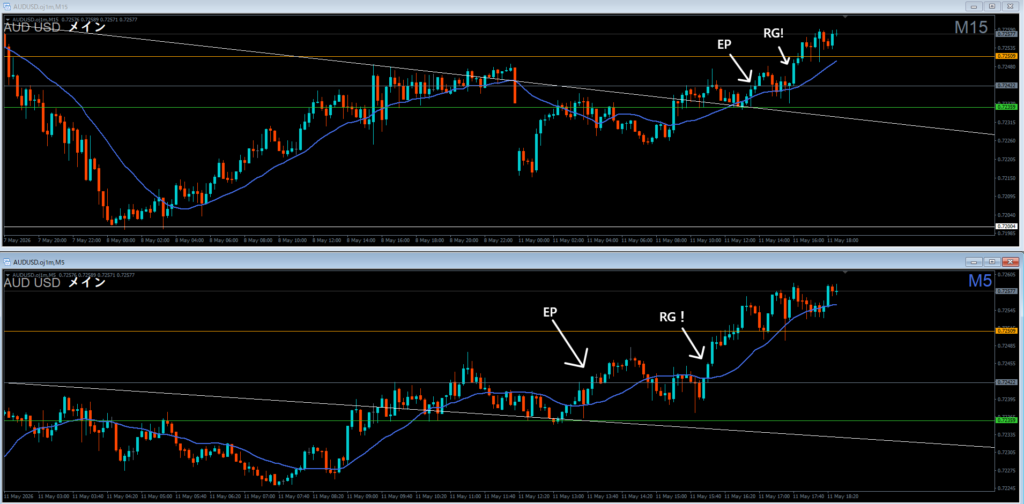
Task: Expand the small triangle beside the M5 symbol text
Action: point(7,276)
